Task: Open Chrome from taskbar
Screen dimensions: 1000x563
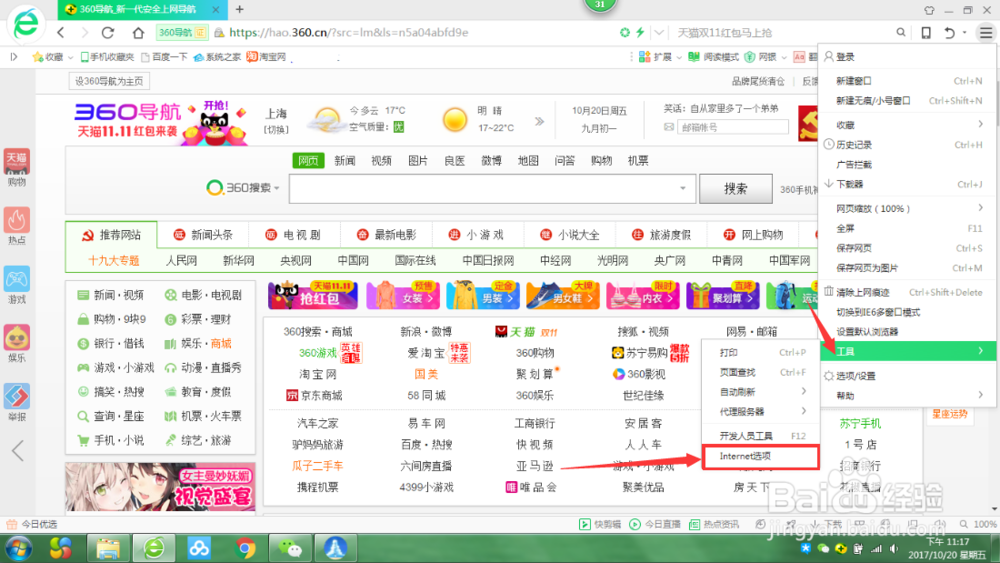Action: tap(245, 548)
